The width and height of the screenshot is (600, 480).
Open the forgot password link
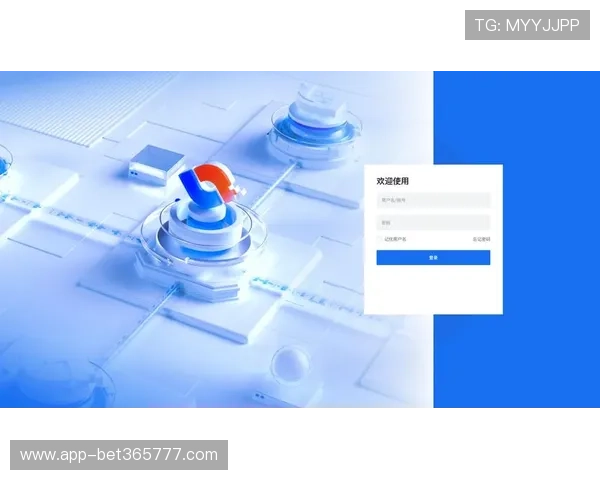[481, 239]
